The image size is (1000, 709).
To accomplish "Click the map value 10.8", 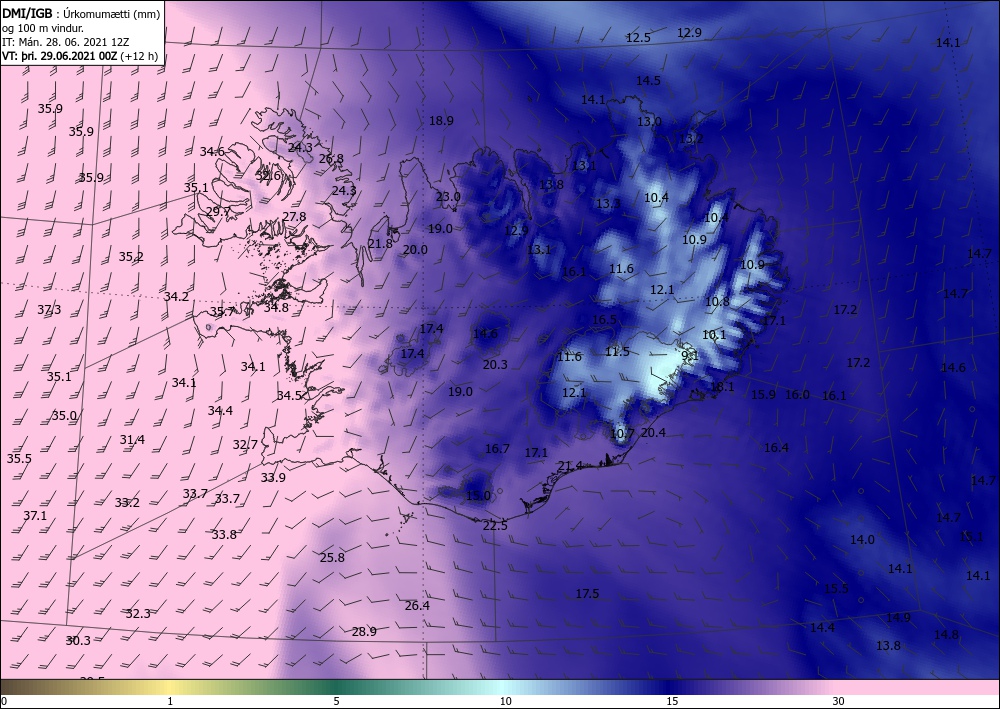I will click(x=717, y=302).
